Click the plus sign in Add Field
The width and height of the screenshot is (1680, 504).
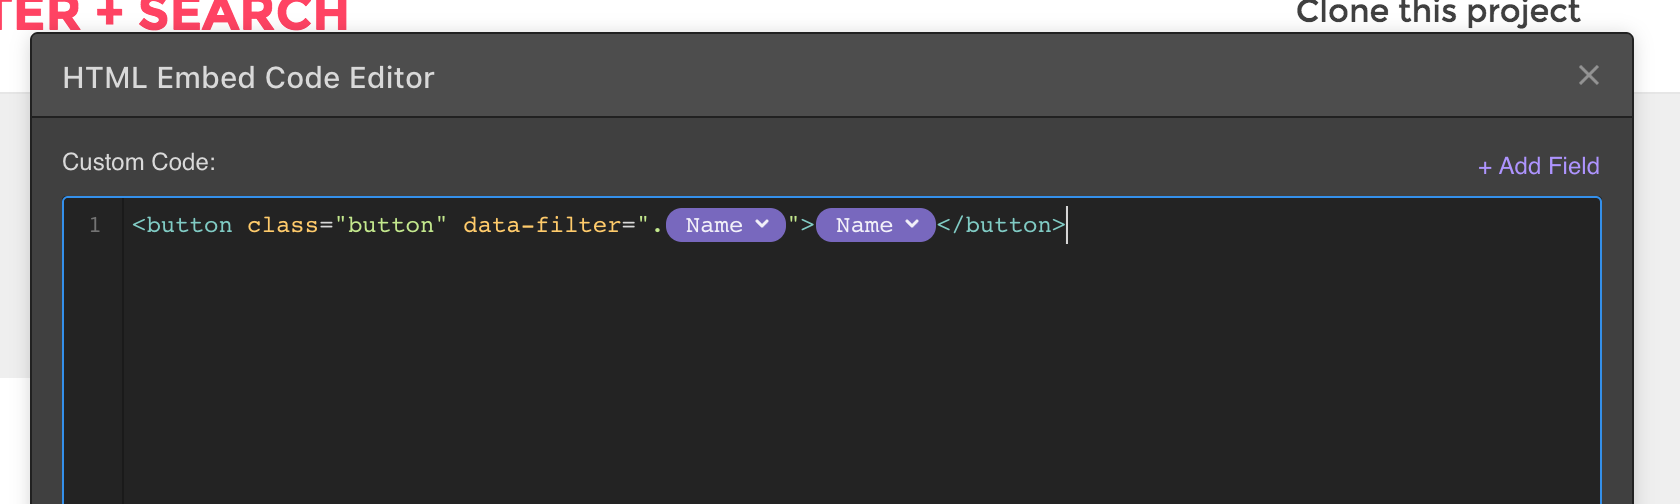pos(1485,167)
